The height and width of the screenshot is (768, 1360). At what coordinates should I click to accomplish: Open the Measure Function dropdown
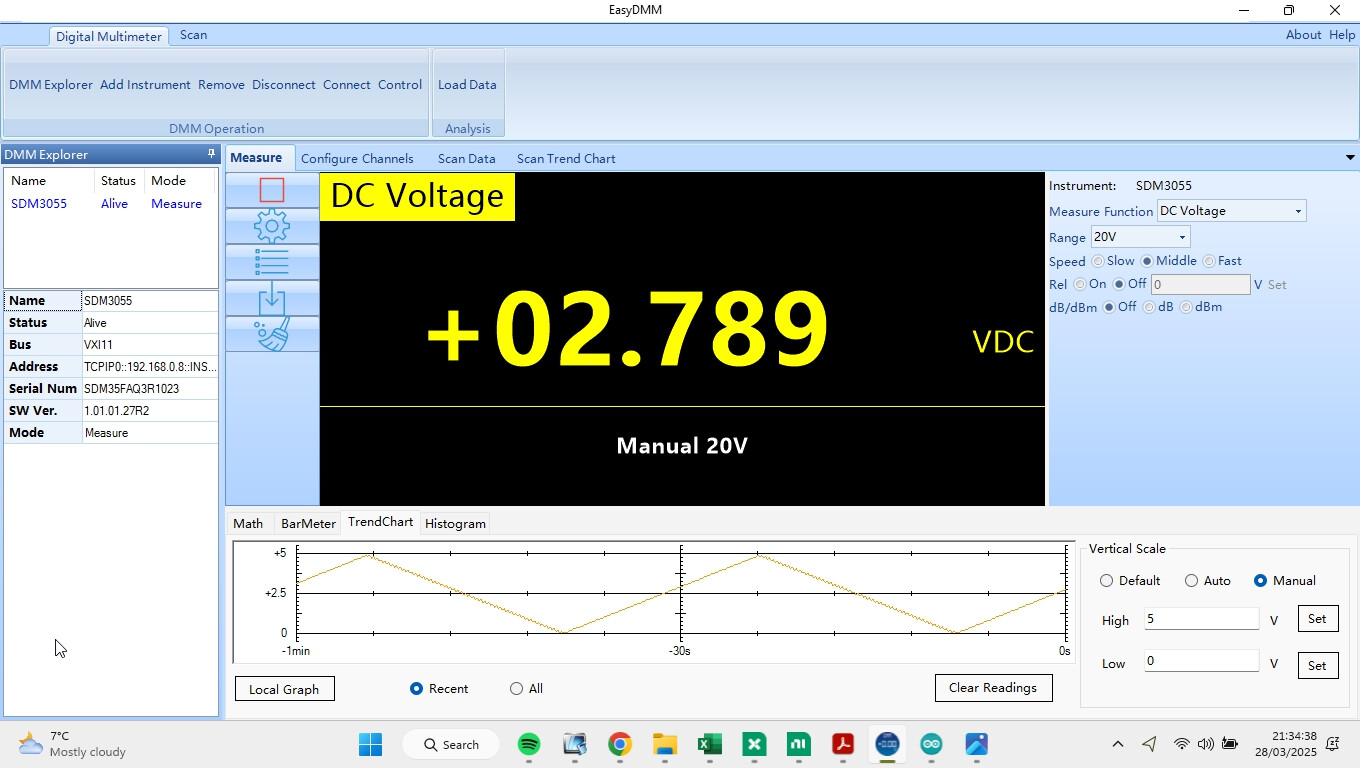[1299, 211]
